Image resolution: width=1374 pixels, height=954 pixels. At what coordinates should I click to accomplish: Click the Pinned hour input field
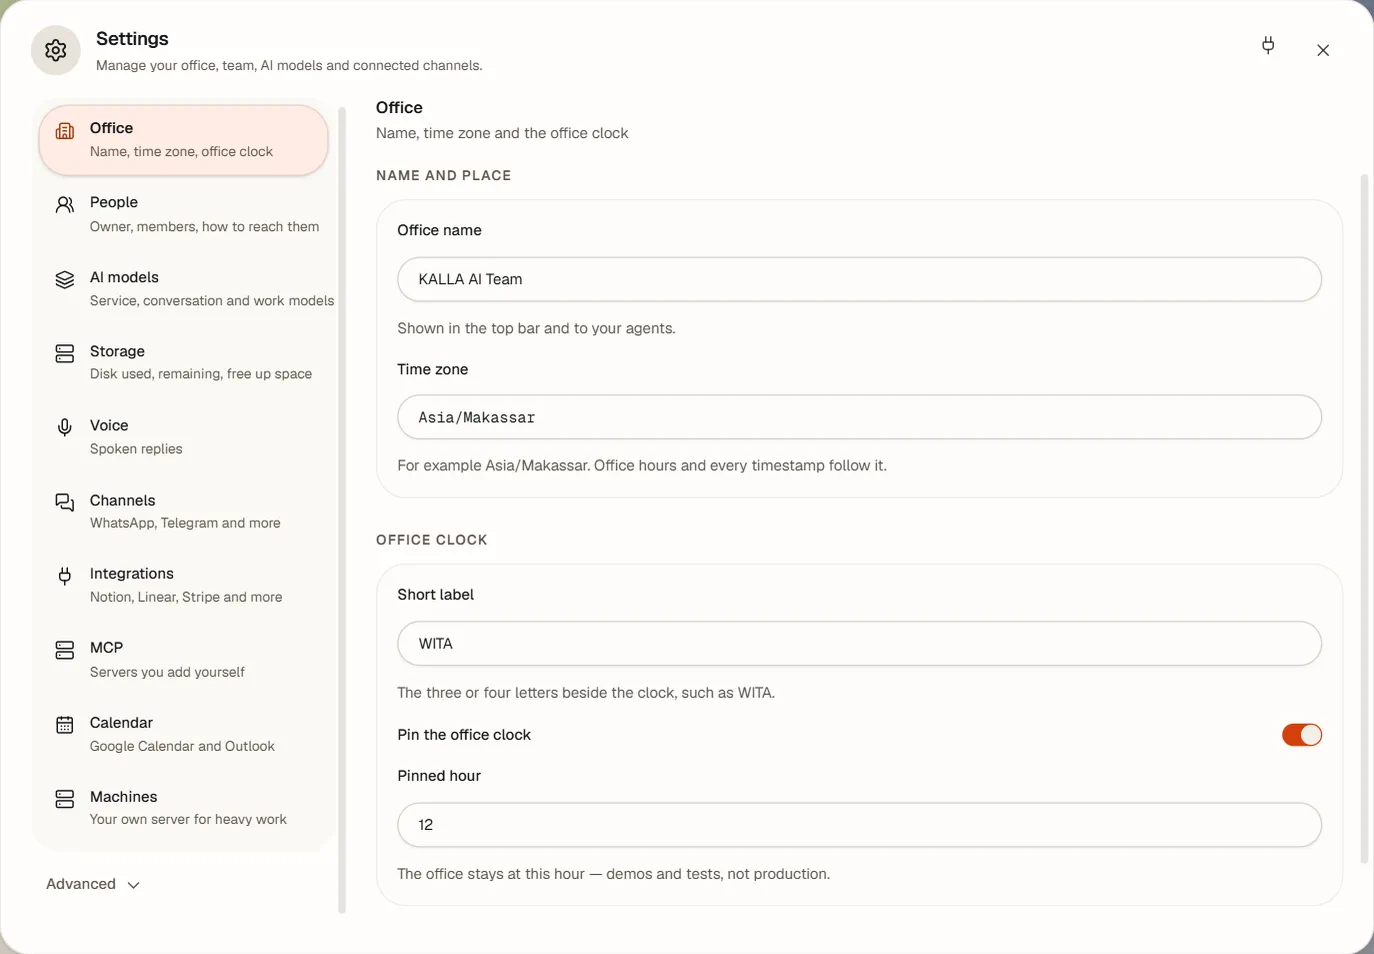[x=859, y=825]
